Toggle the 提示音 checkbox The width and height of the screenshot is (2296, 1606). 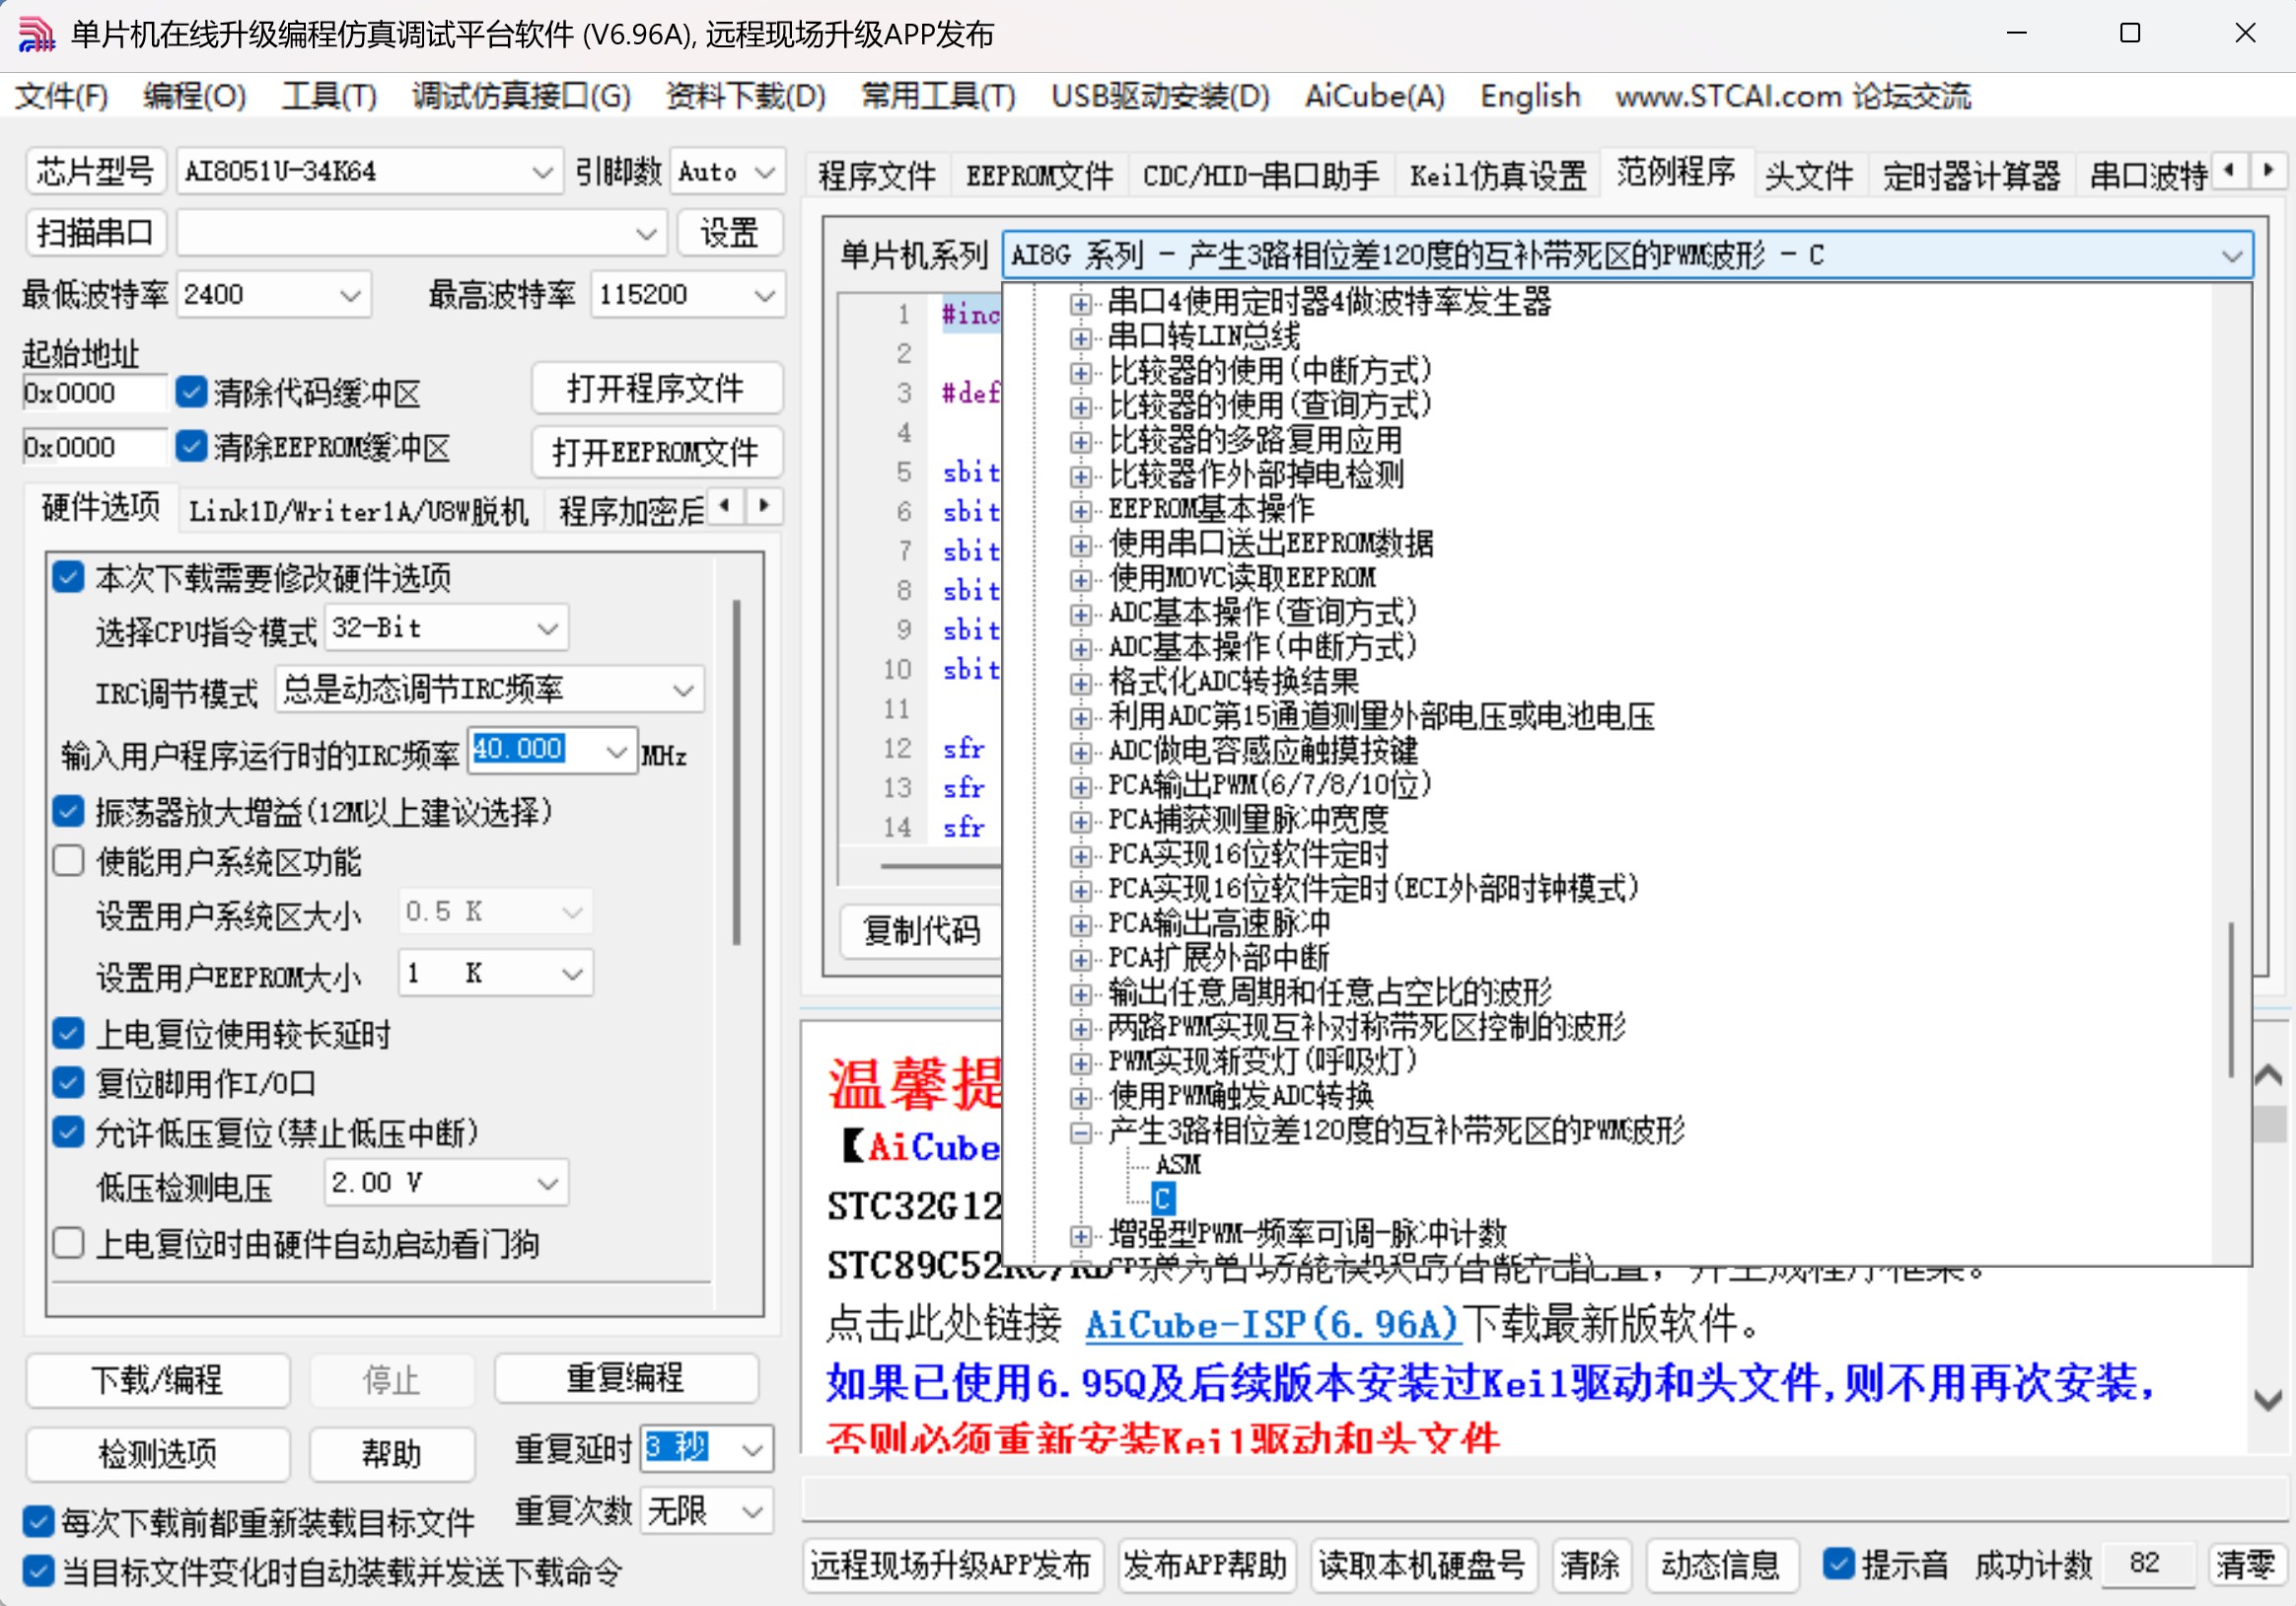coord(1838,1563)
